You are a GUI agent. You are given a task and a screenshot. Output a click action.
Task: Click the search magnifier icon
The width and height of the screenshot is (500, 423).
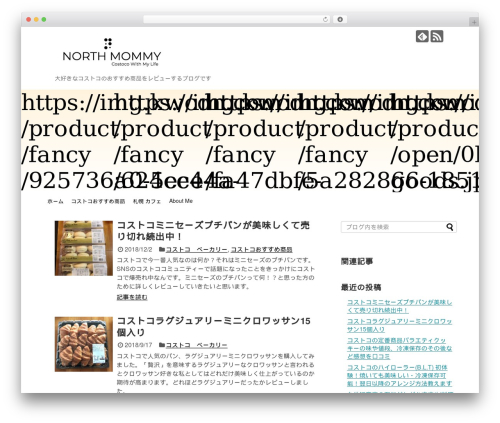[450, 227]
